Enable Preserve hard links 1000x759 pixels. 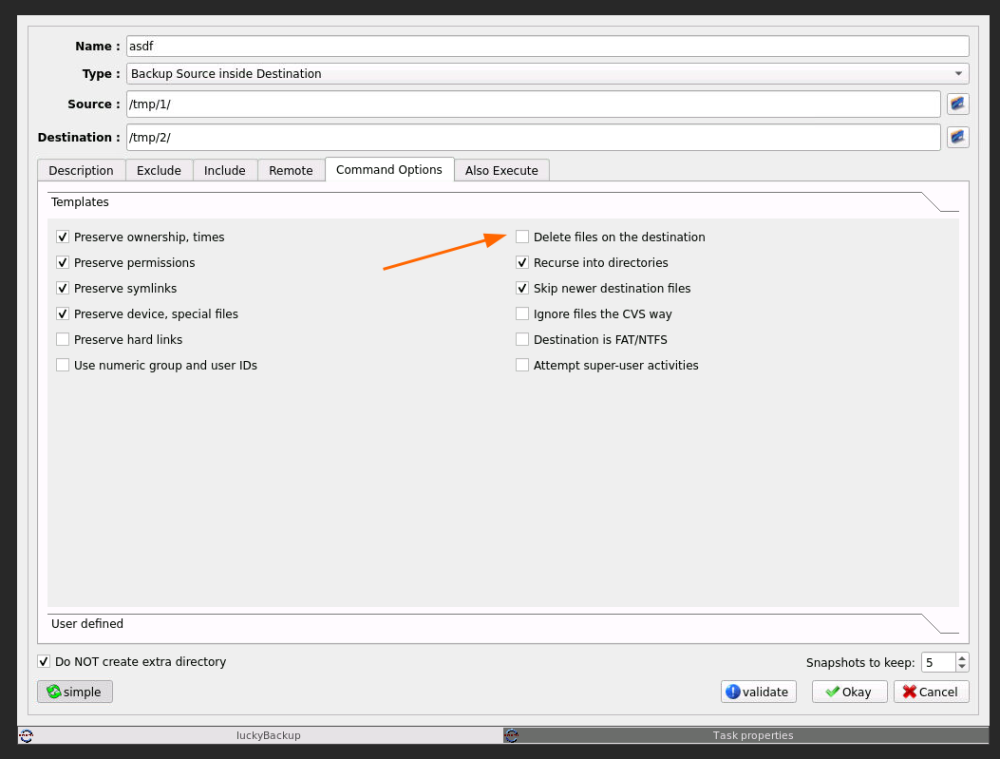tap(62, 339)
